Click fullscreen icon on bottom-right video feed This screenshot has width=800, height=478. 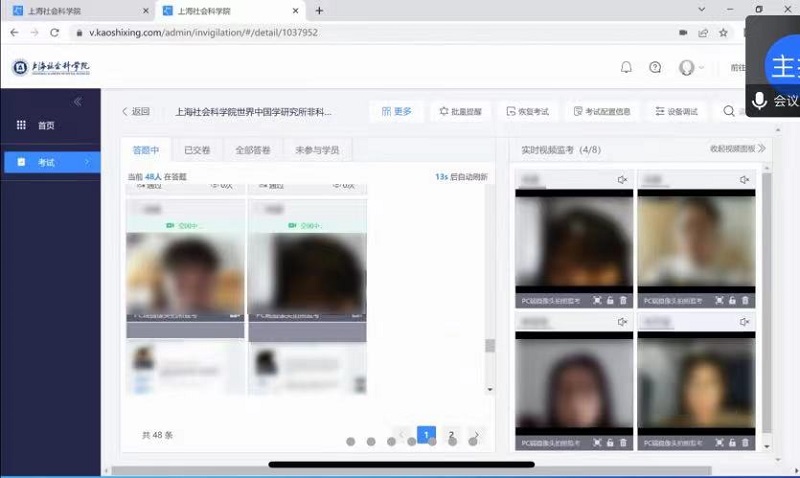pos(719,442)
